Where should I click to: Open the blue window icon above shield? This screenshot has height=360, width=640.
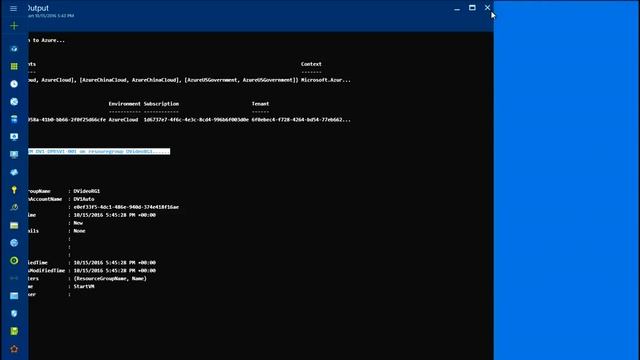(x=14, y=296)
